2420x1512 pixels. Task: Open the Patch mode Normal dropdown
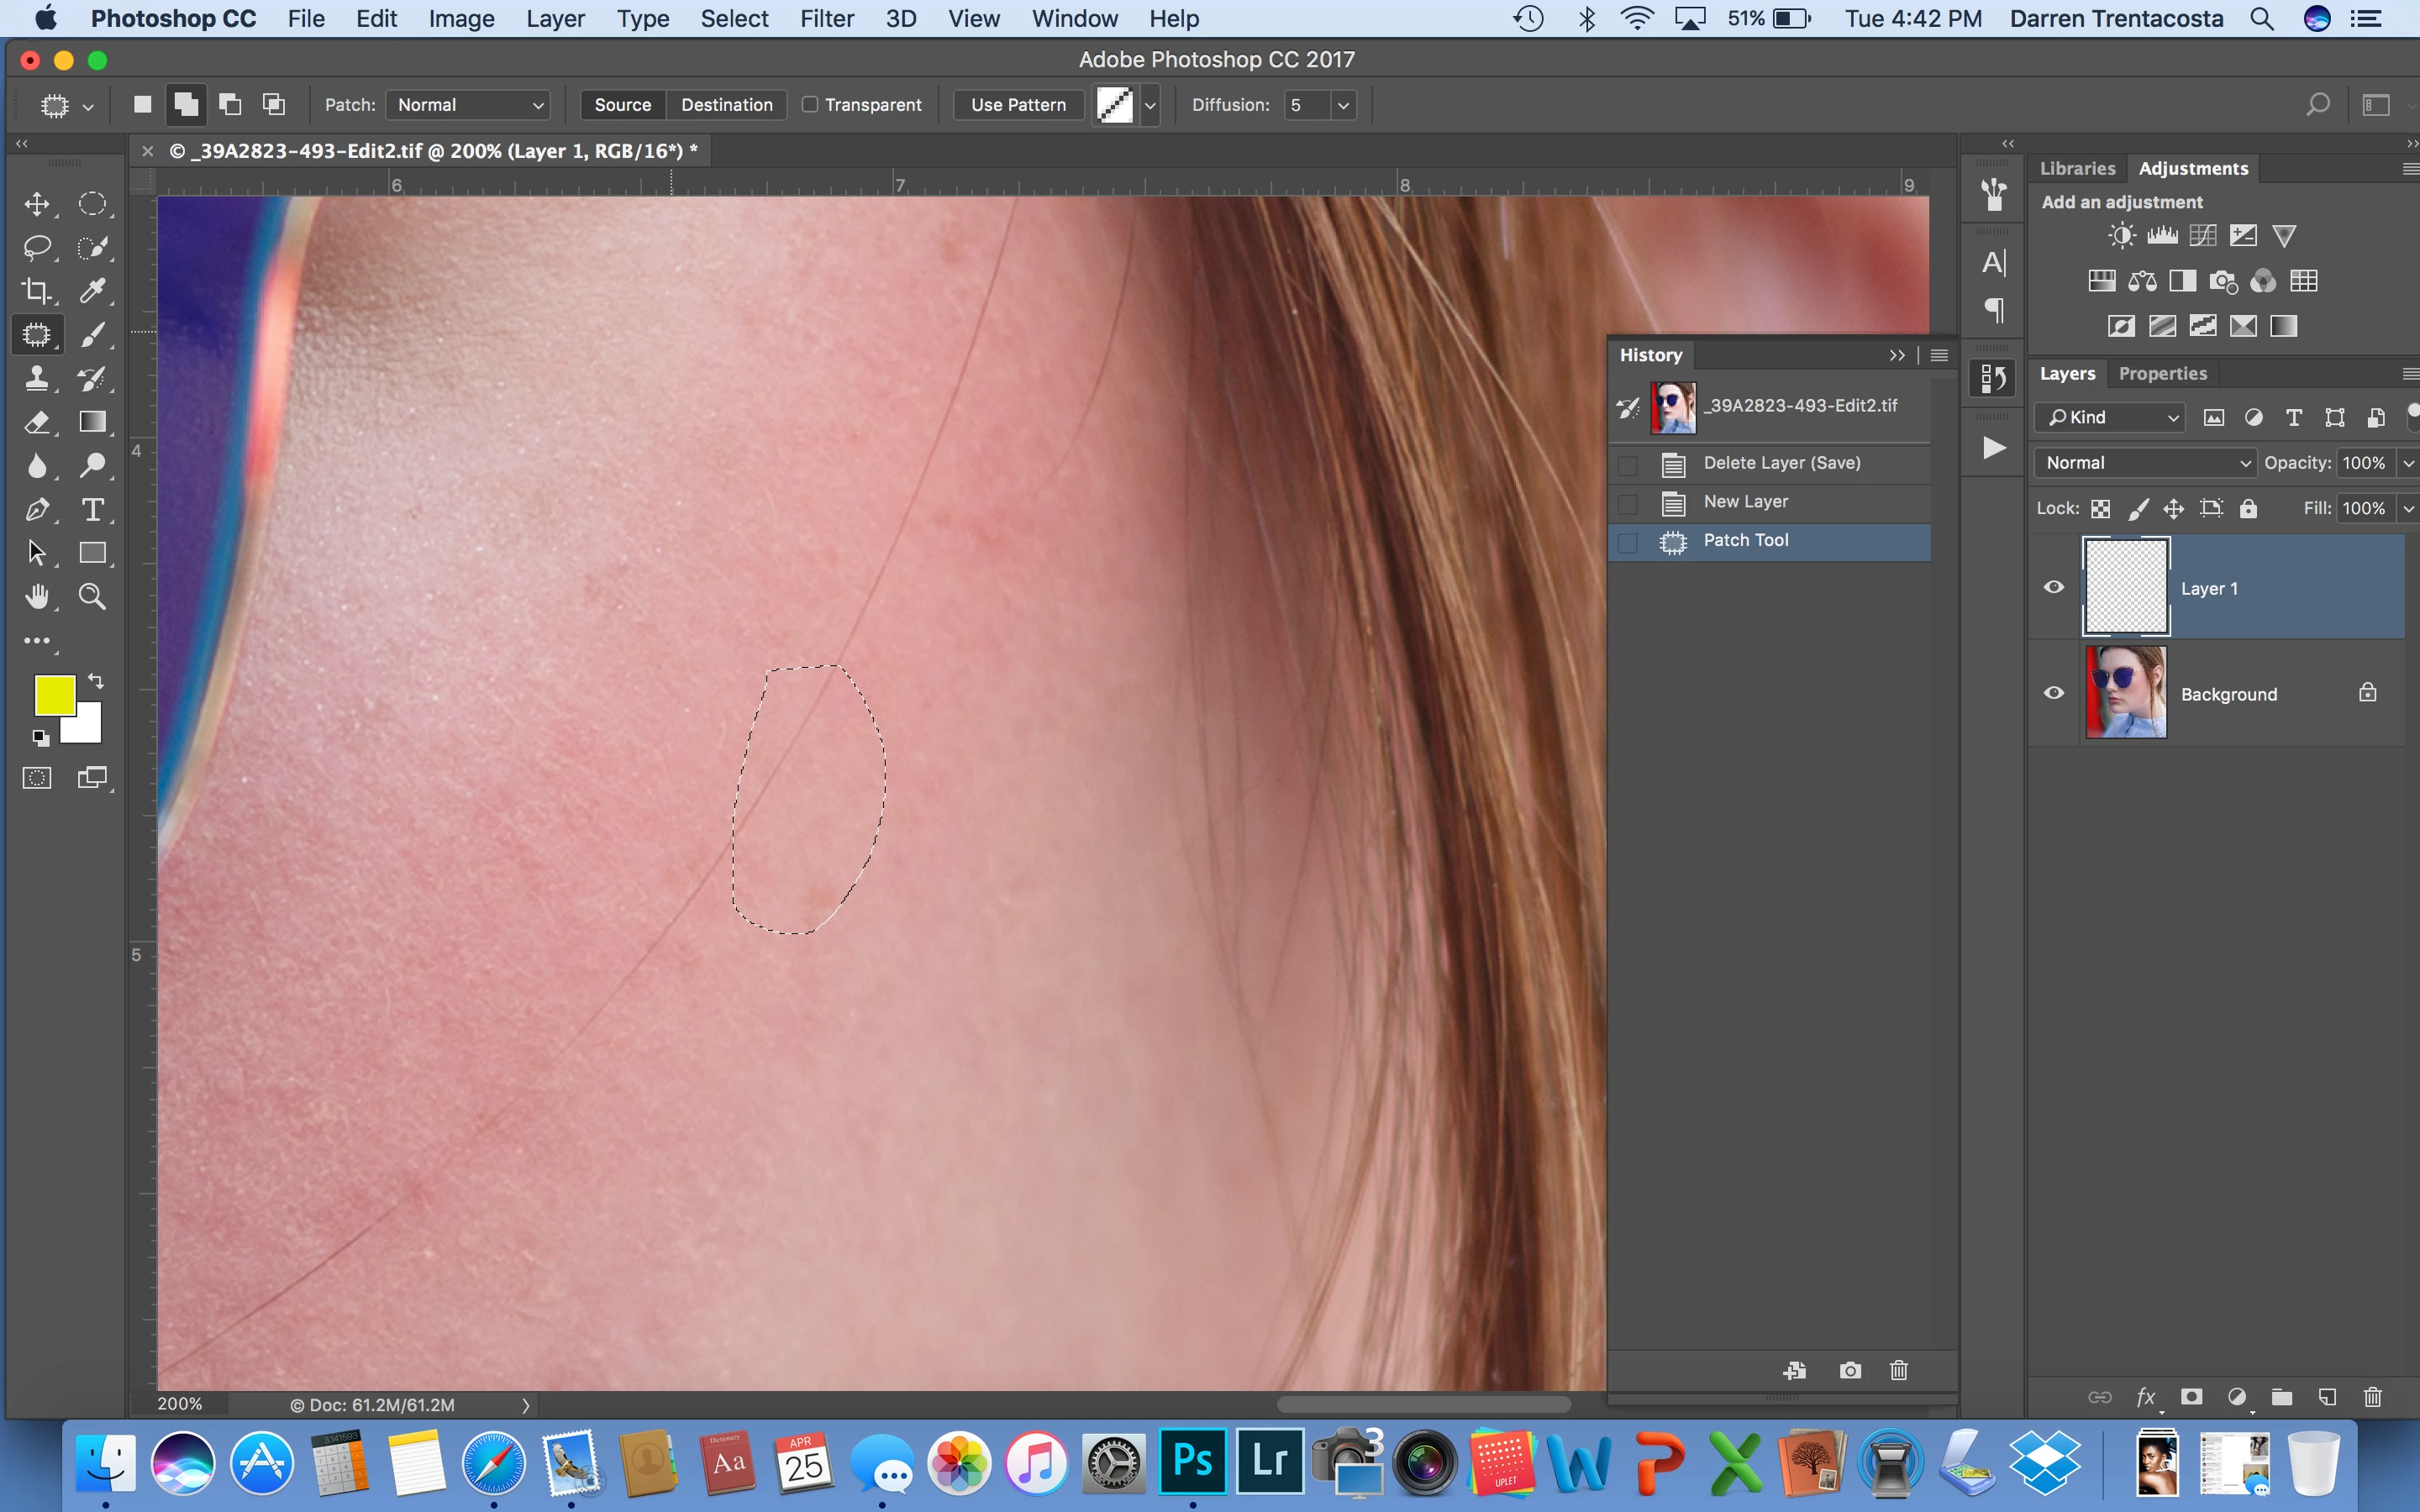468,105
